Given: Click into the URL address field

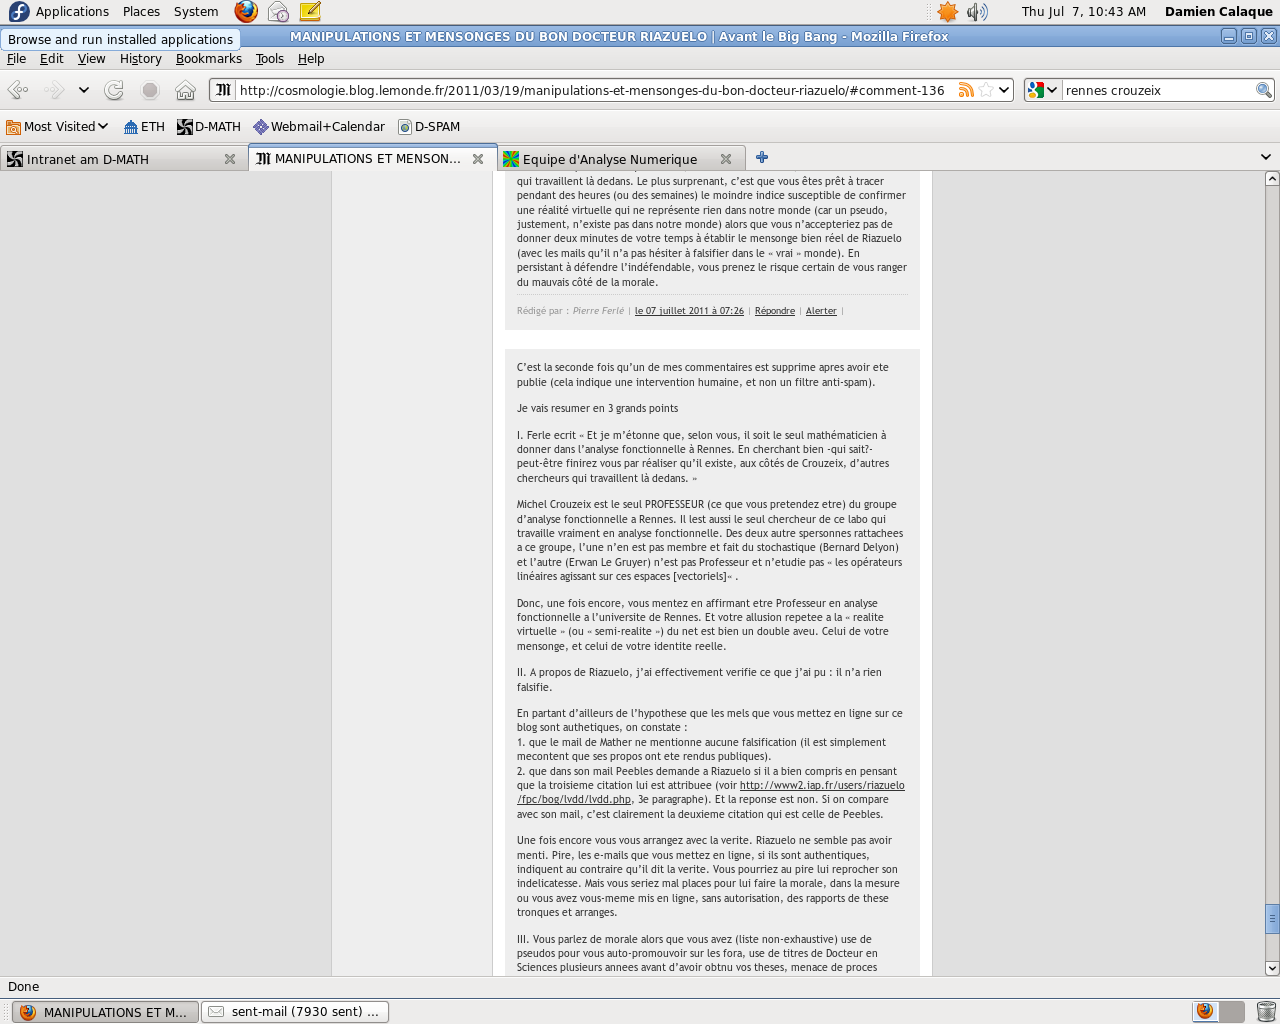Looking at the screenshot, I should pyautogui.click(x=590, y=90).
